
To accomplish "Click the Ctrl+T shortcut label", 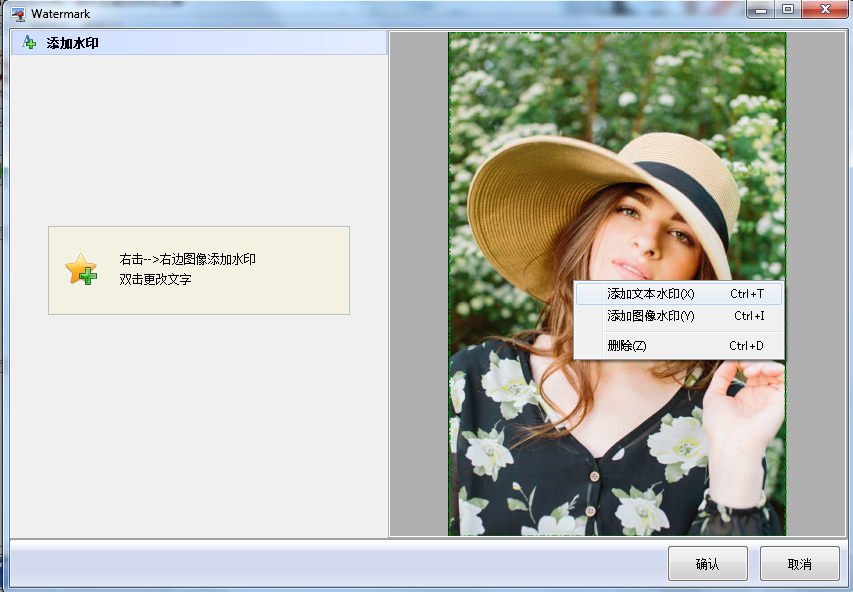I will (x=747, y=294).
